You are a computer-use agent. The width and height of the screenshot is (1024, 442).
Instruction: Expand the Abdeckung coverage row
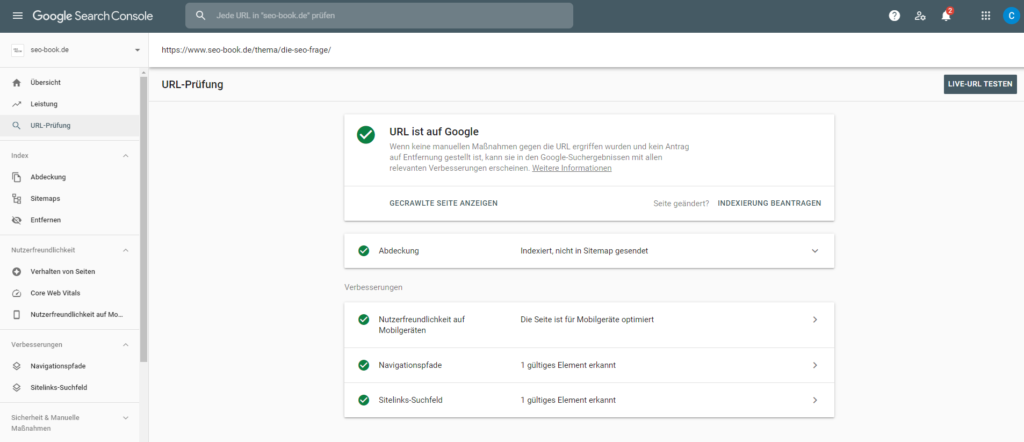(x=814, y=251)
